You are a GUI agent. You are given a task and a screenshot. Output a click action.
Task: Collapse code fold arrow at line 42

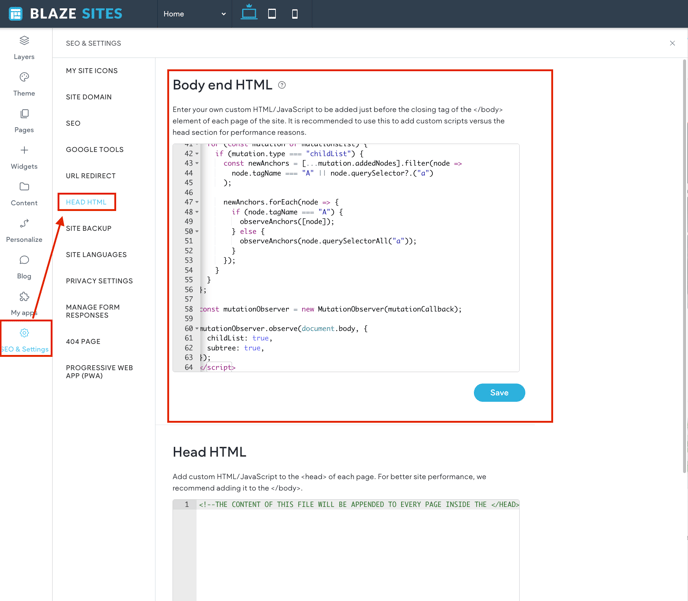coord(197,154)
